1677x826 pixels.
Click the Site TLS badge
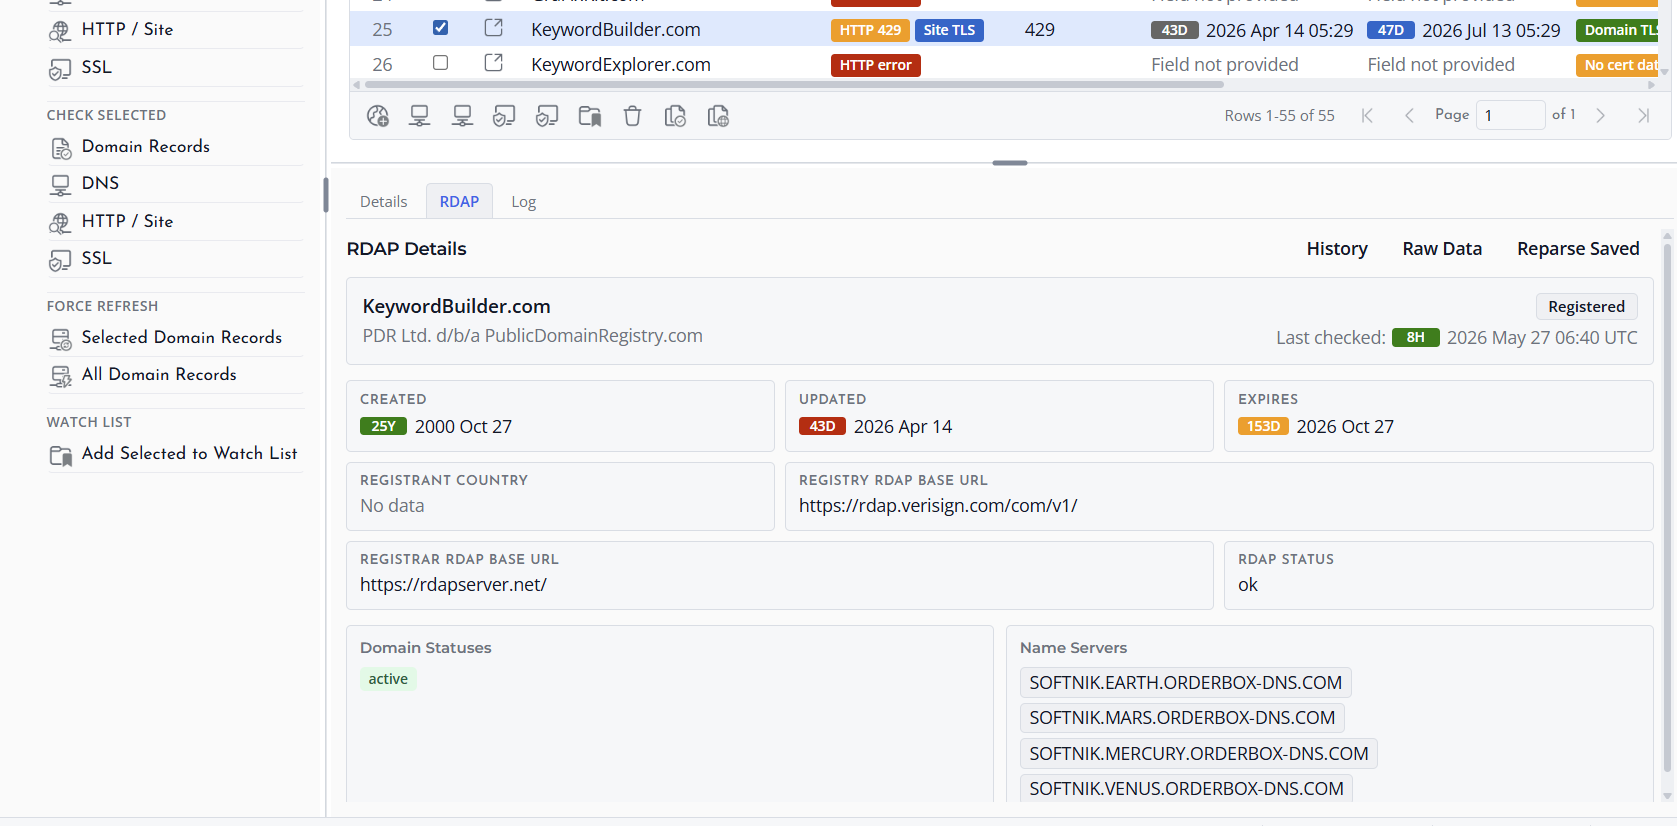coord(949,30)
